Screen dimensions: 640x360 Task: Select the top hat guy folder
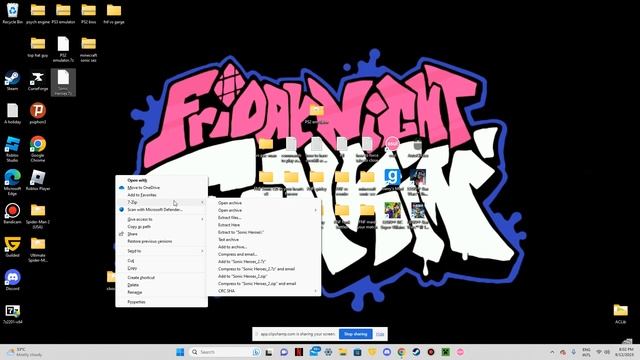tap(38, 47)
